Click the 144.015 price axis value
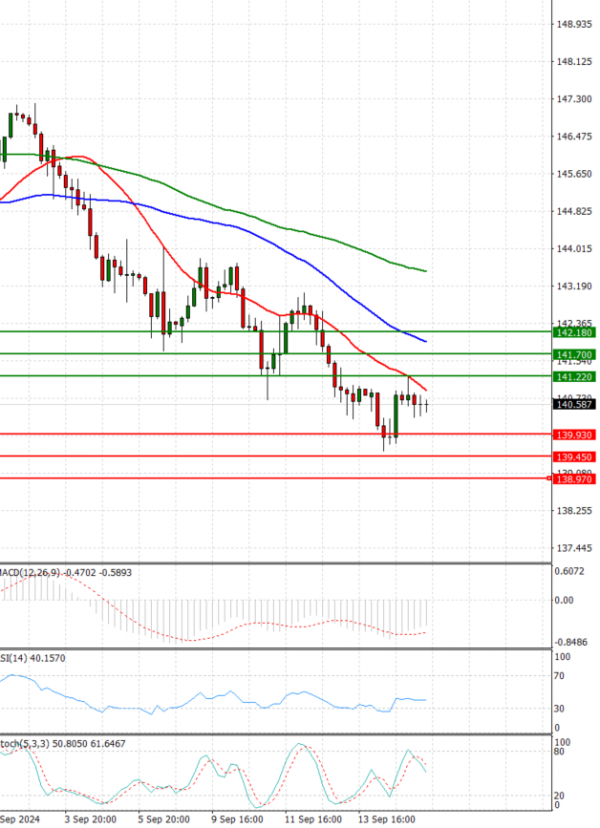This screenshot has height=828, width=600. pos(574,249)
